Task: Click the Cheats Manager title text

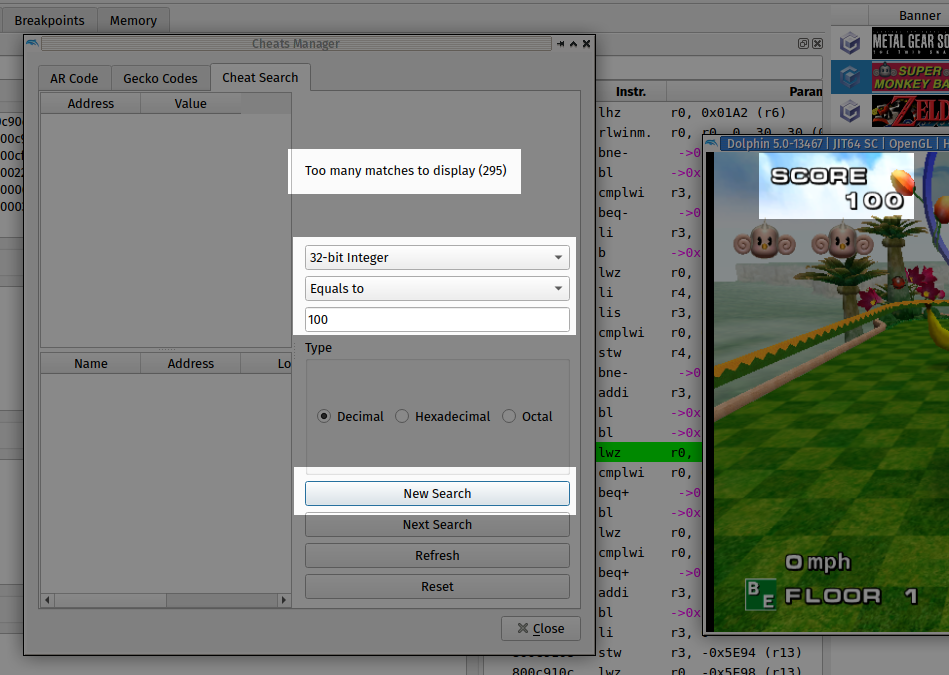Action: tap(296, 44)
